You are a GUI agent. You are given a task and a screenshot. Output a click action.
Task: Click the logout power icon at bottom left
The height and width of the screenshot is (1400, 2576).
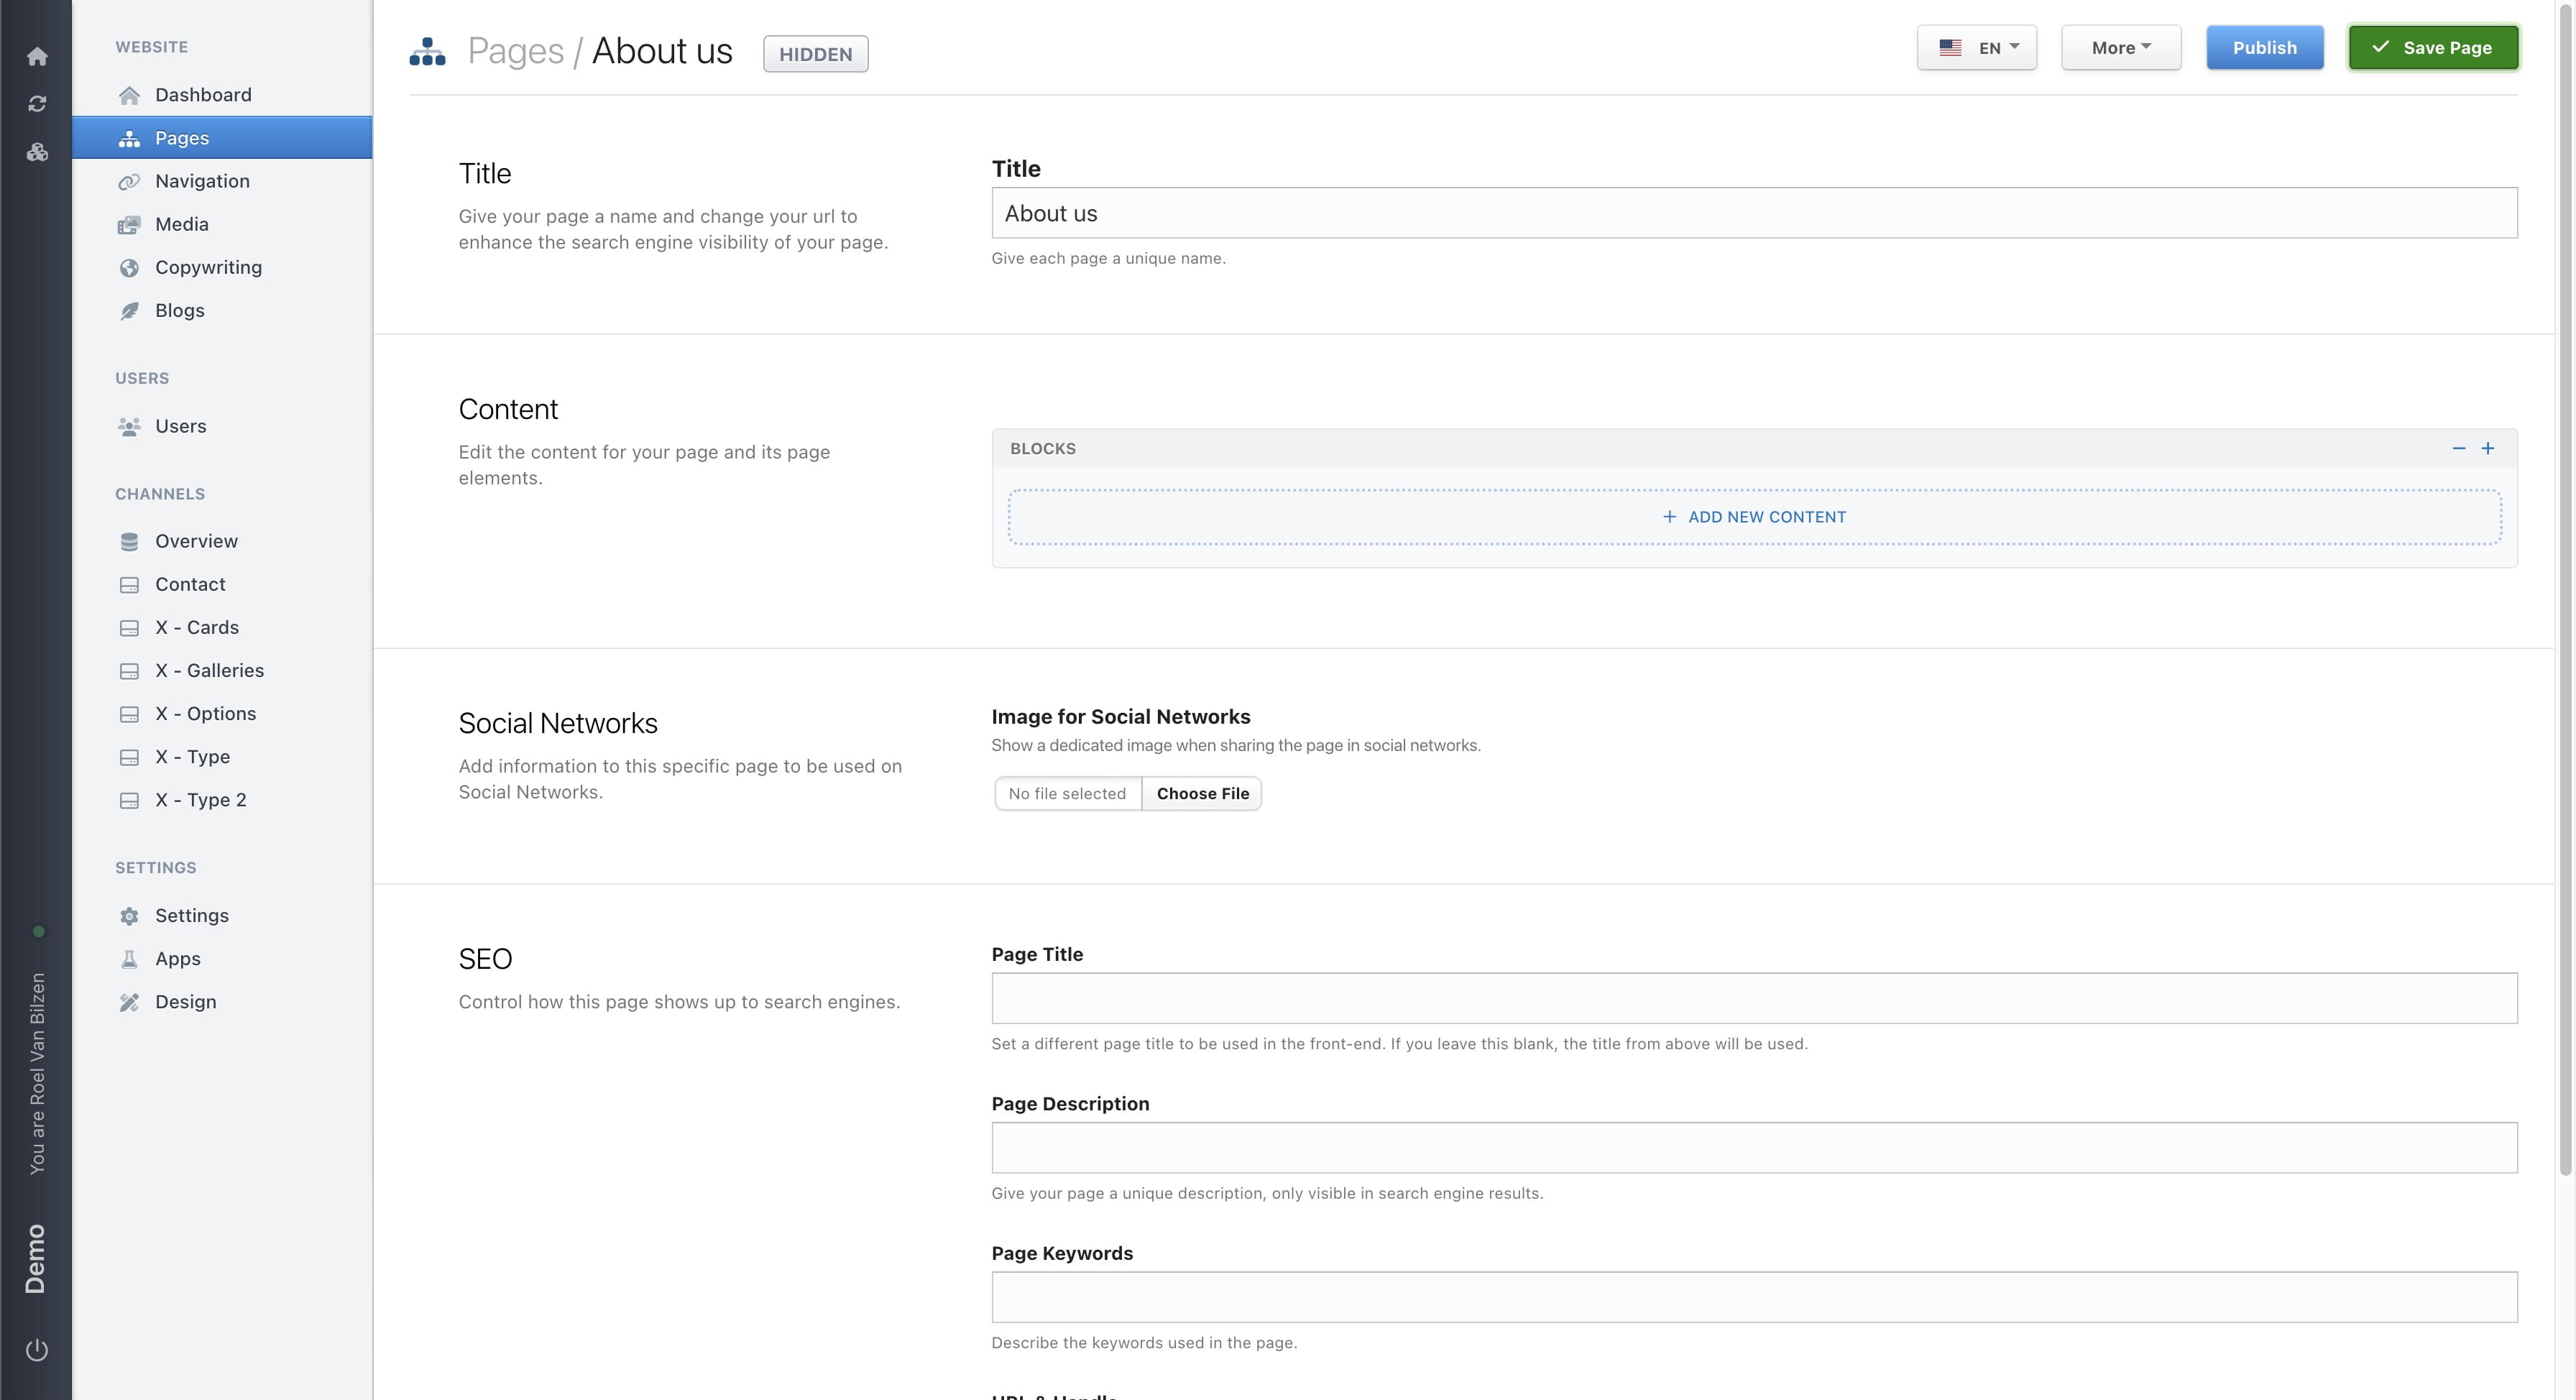click(x=37, y=1349)
